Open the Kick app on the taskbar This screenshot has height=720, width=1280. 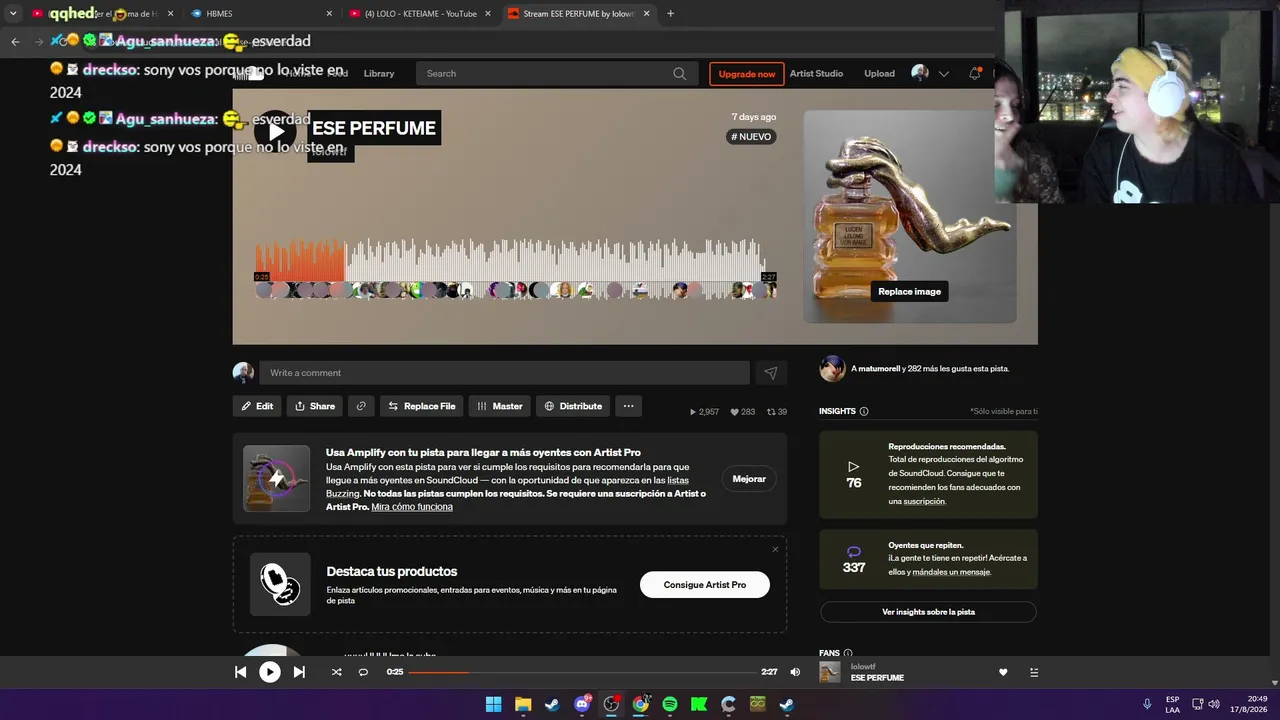699,704
